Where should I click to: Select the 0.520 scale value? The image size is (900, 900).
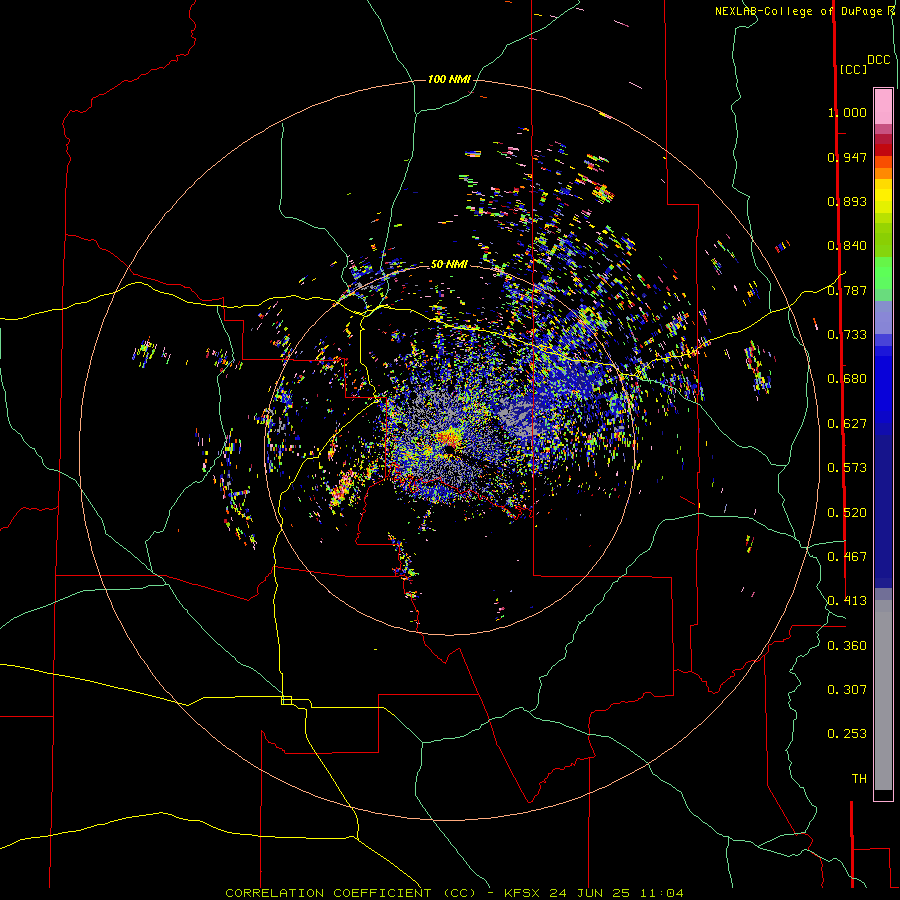[x=847, y=513]
